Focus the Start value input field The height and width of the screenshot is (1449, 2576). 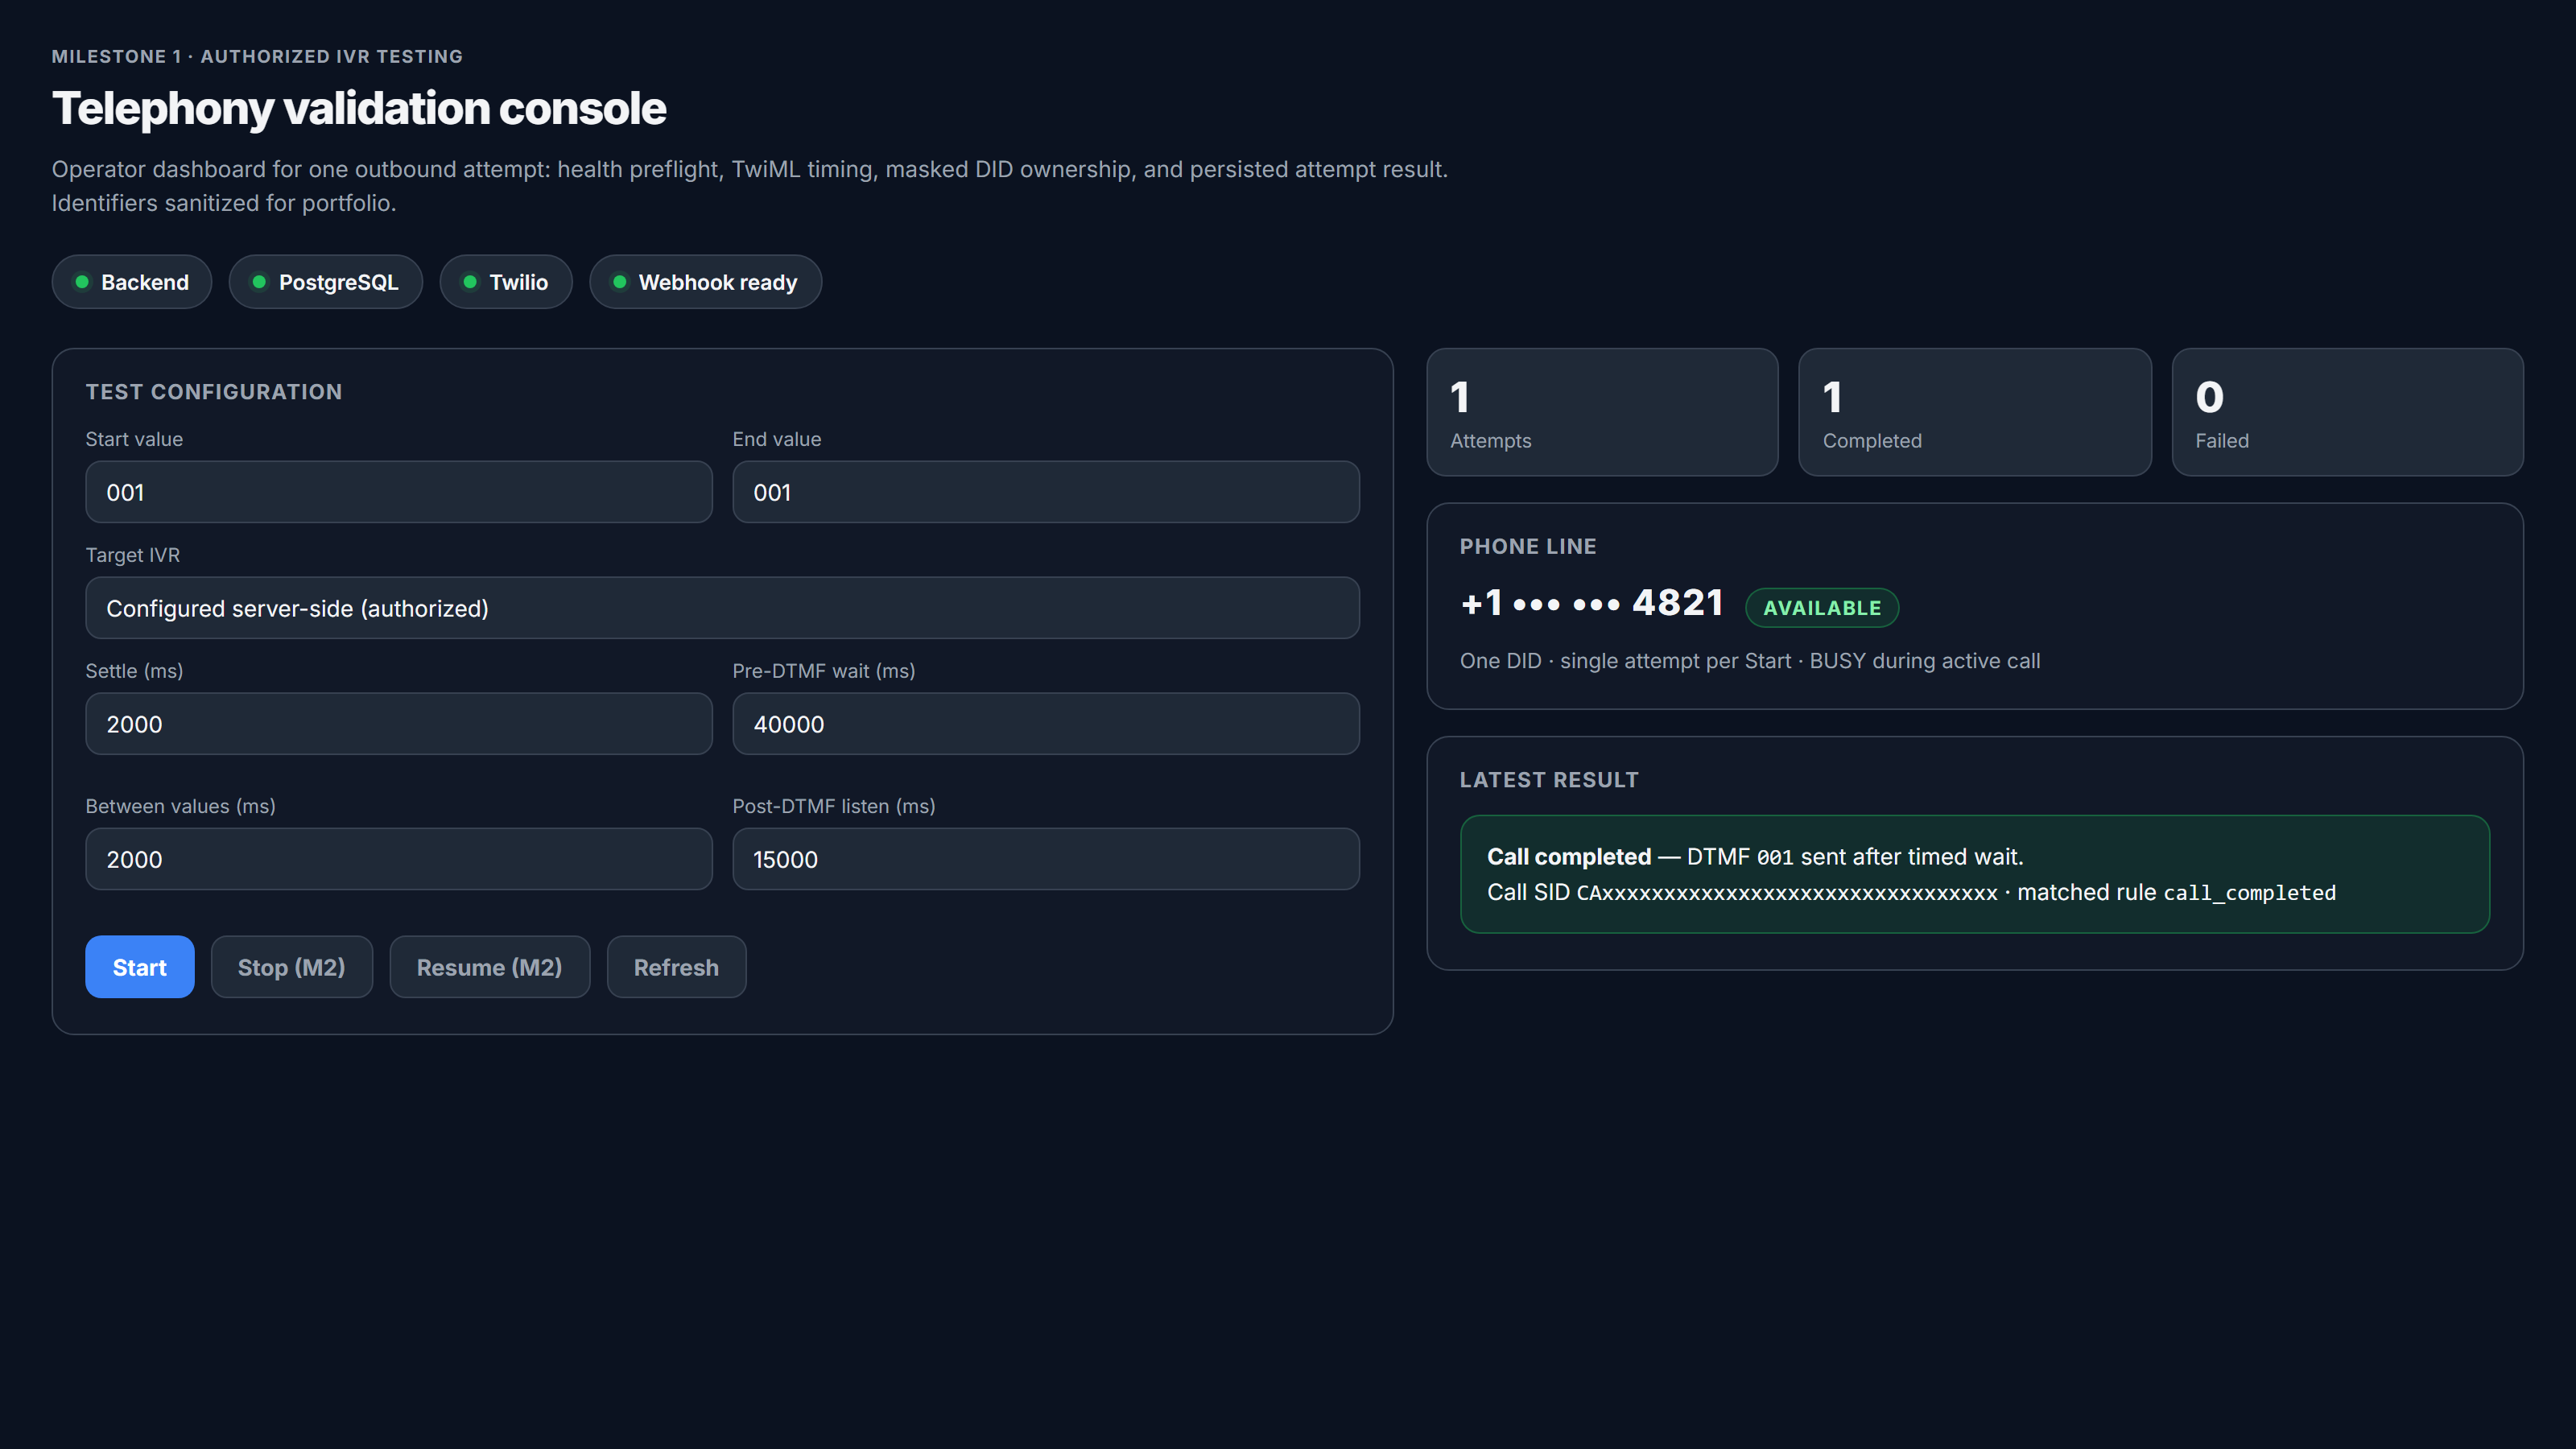398,492
